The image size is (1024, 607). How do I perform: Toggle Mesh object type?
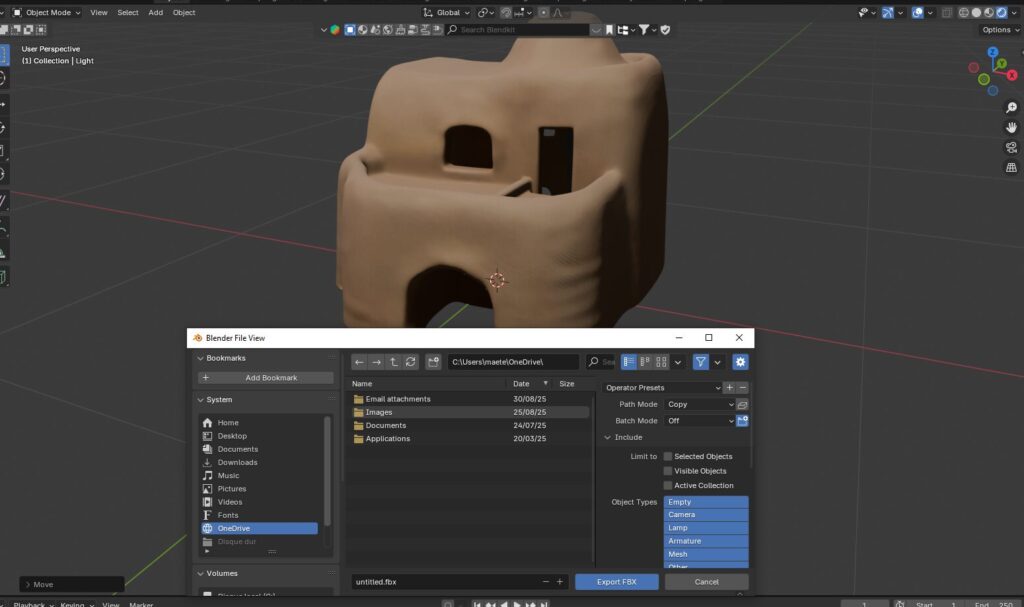tap(705, 554)
